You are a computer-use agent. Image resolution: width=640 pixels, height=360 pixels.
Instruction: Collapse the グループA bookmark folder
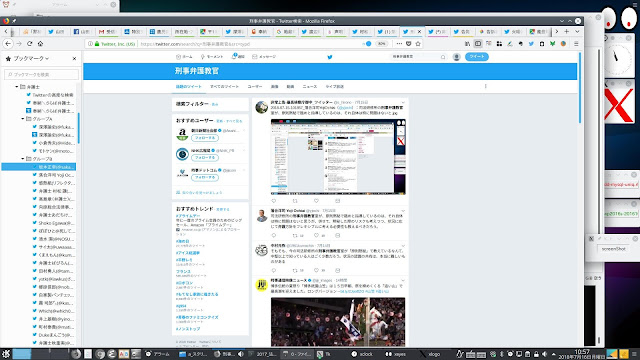pyautogui.click(x=22, y=119)
